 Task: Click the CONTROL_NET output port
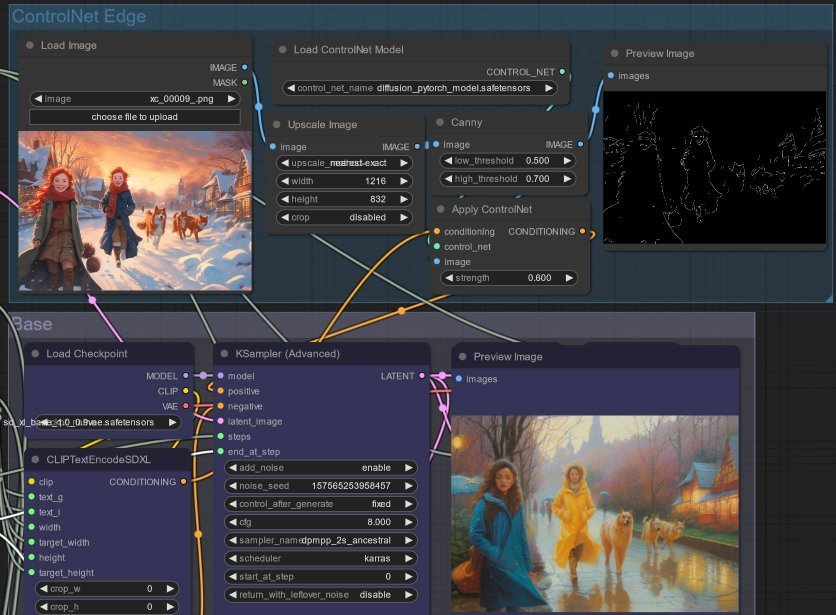tap(562, 71)
